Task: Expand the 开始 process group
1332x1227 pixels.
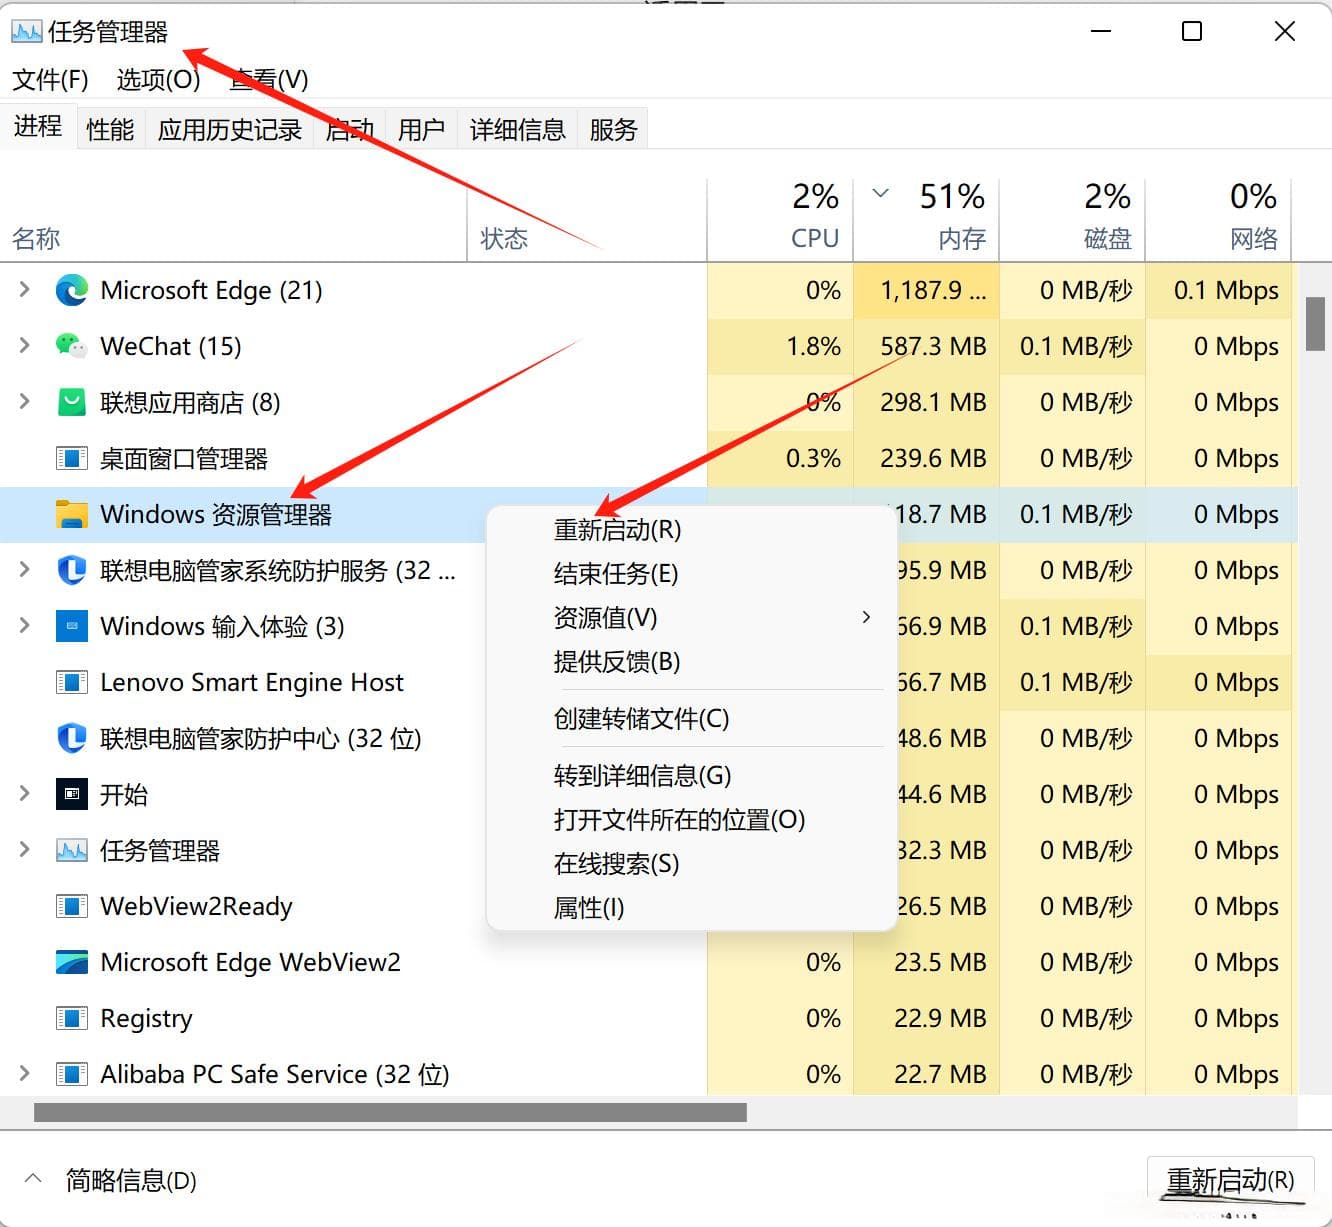Action: pos(25,794)
